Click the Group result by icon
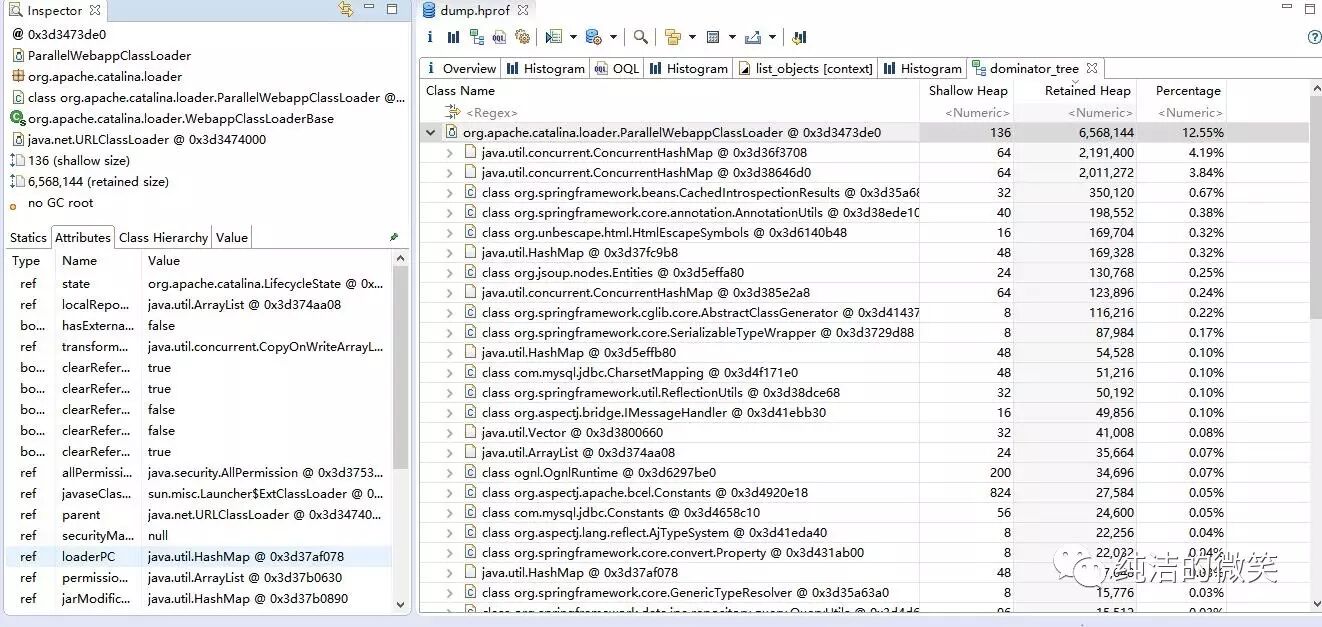Viewport: 1322px width, 627px height. tap(673, 37)
